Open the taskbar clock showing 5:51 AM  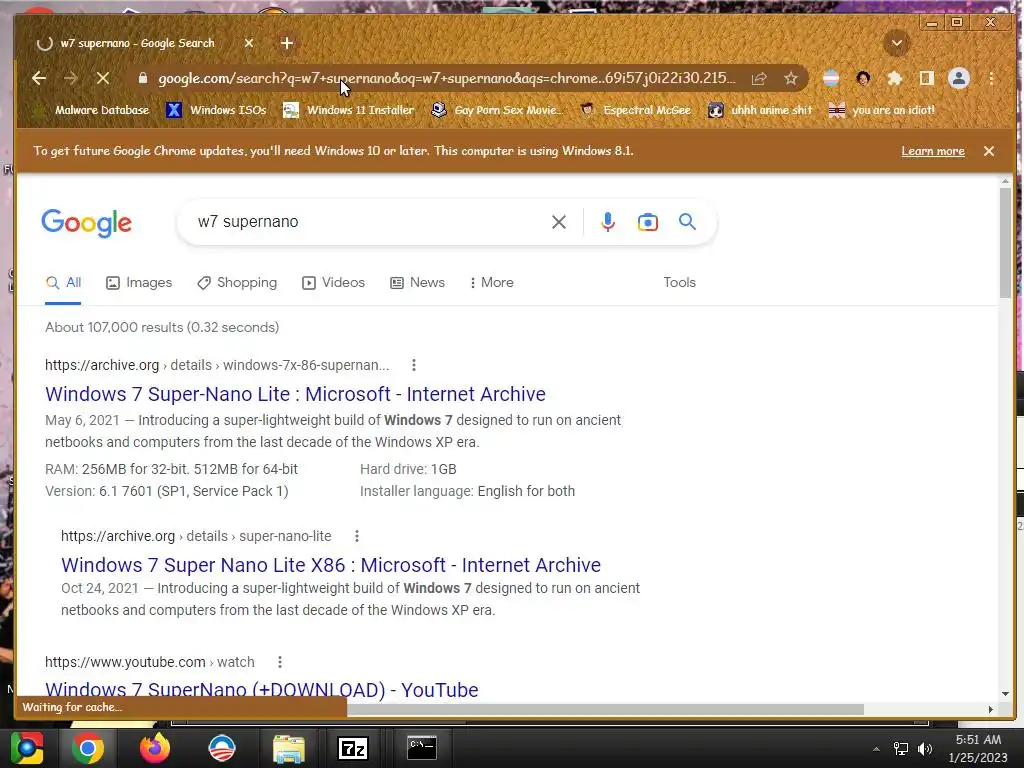(978, 748)
